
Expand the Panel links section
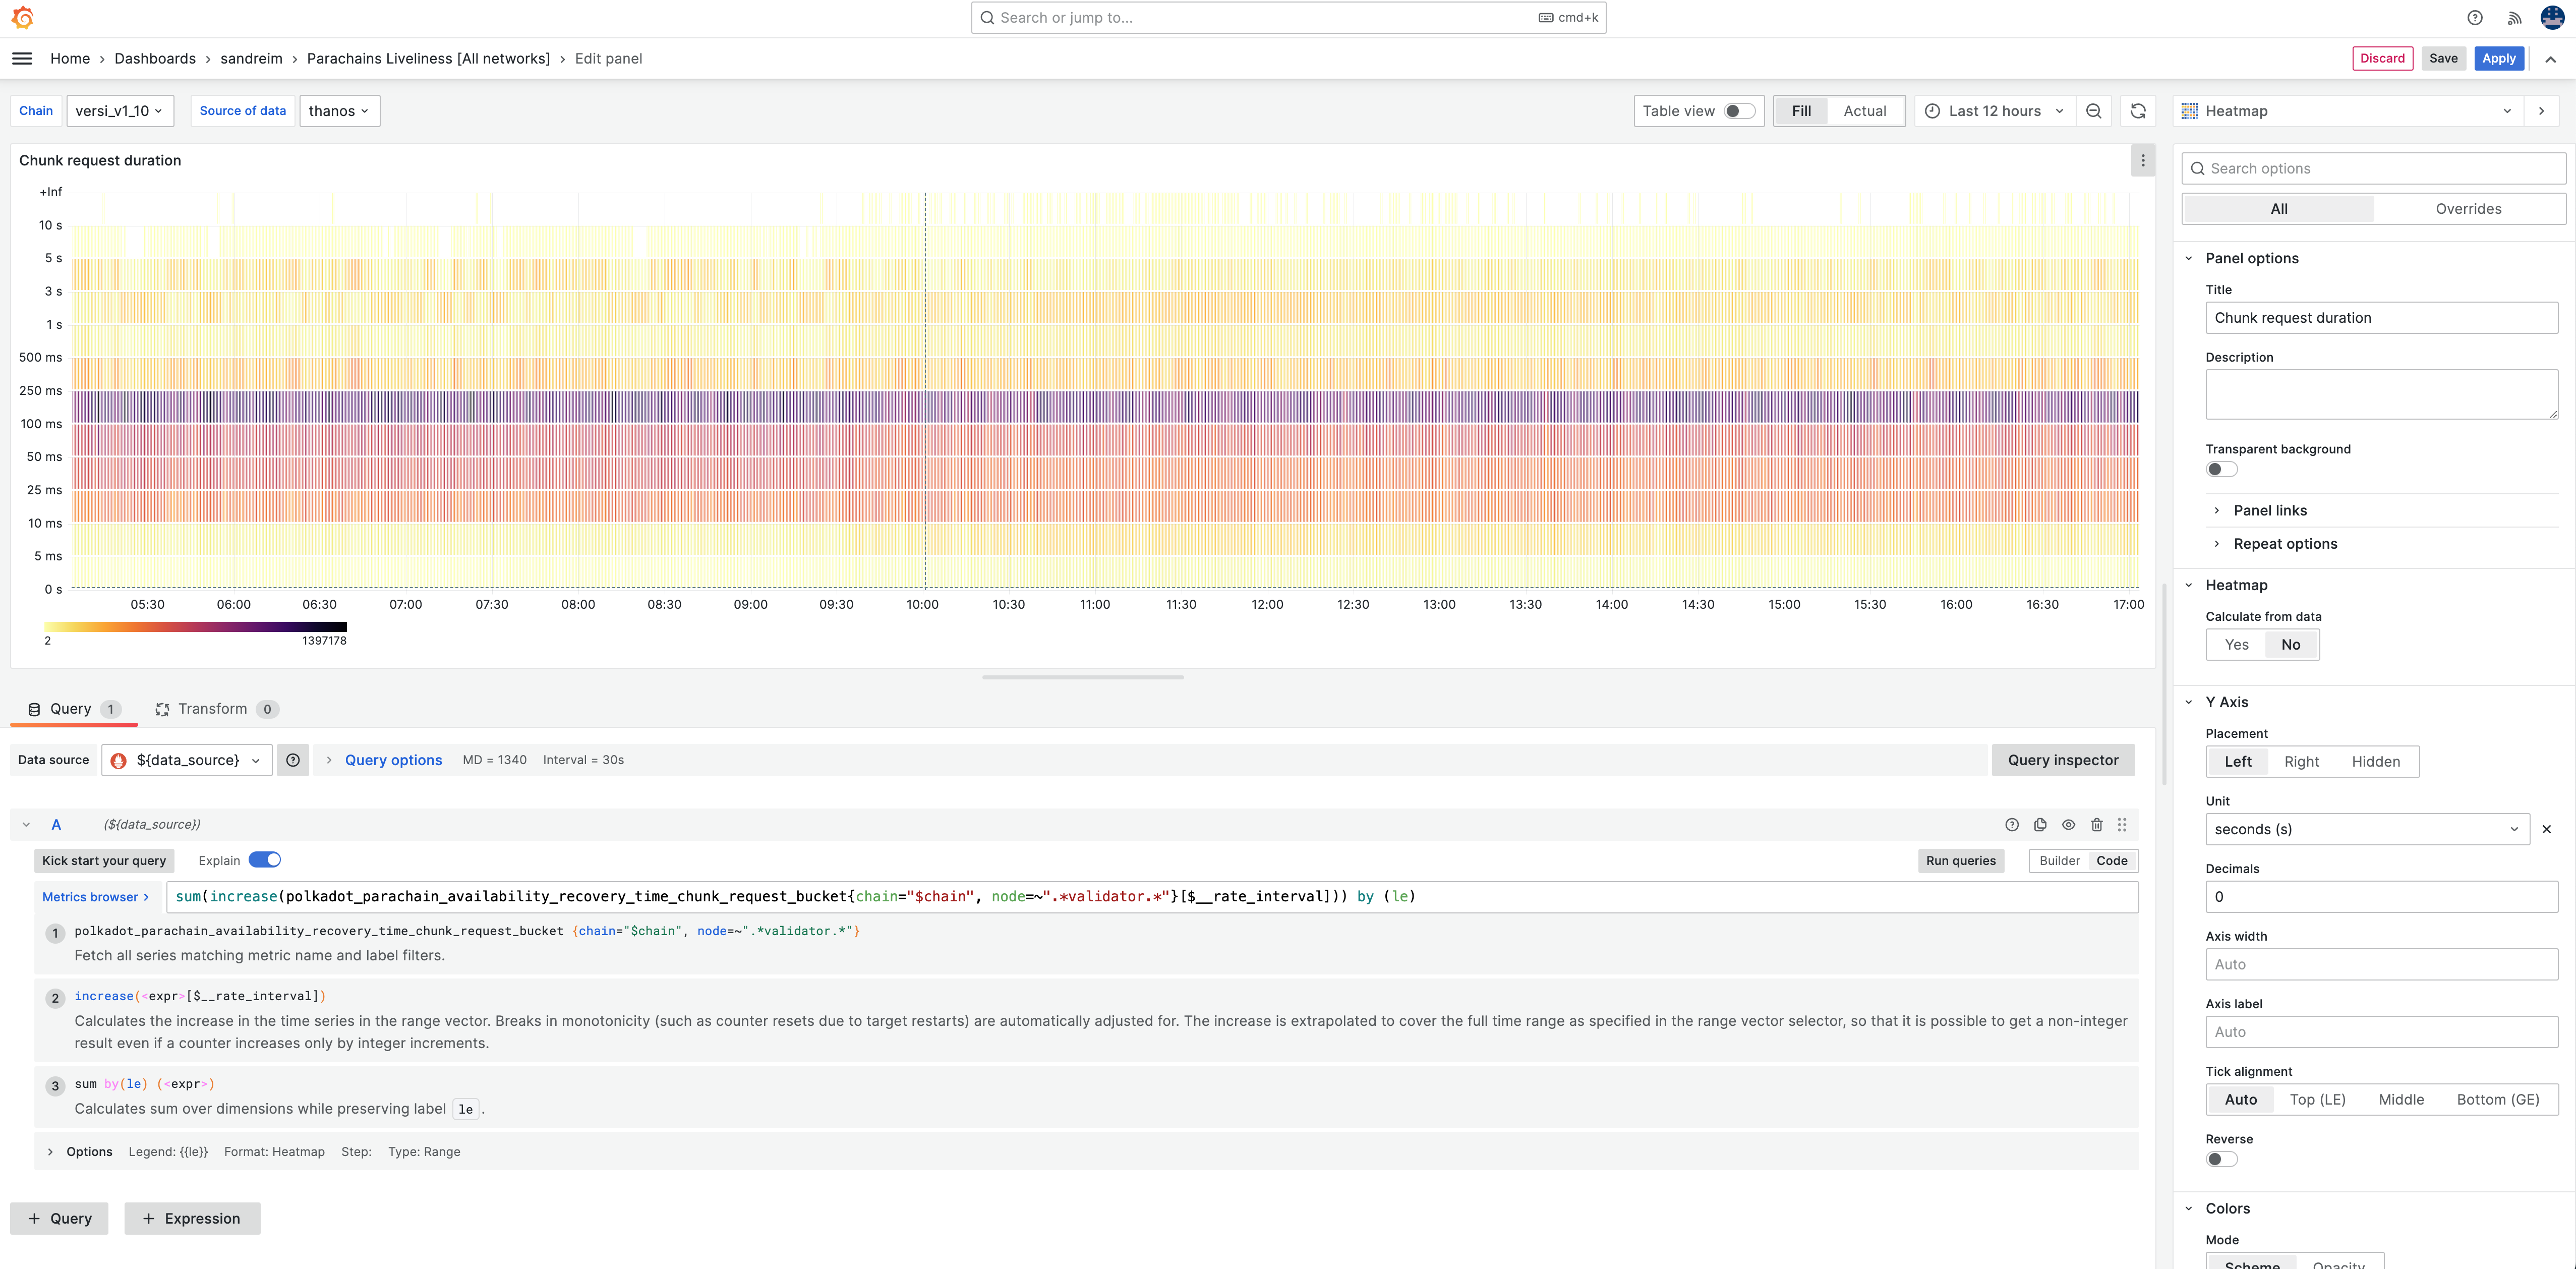click(2269, 511)
